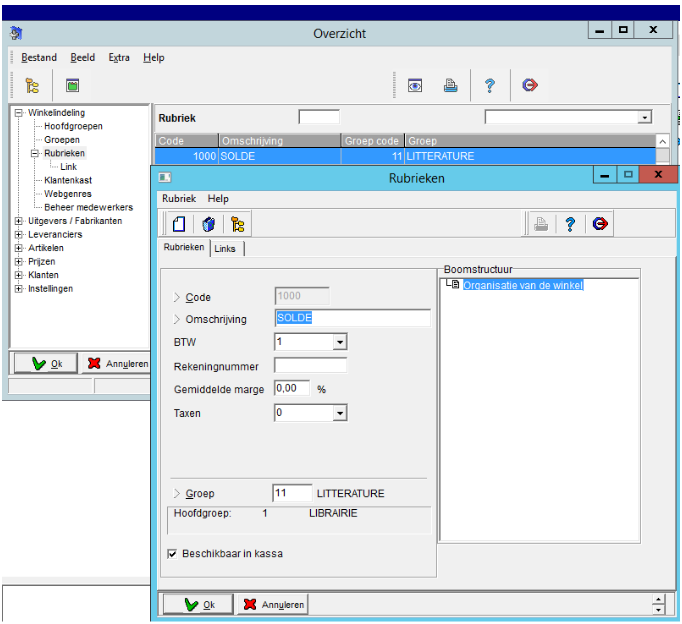
Task: Select Hoofdgroepen in the tree
Action: click(x=74, y=126)
